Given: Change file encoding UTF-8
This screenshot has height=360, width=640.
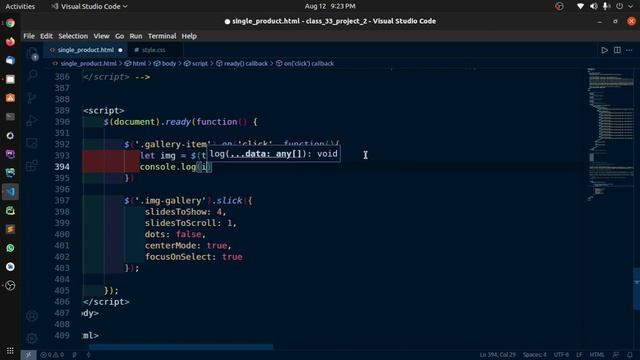Looking at the screenshot, I should point(561,355).
